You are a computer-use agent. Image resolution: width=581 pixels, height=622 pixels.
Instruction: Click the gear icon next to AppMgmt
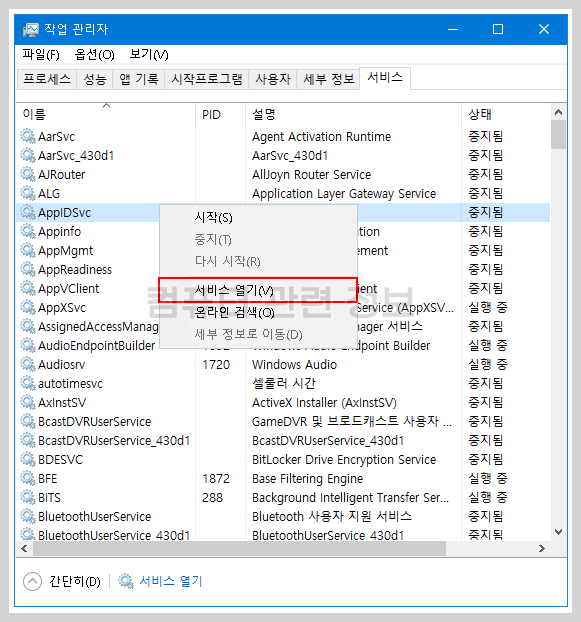click(28, 250)
